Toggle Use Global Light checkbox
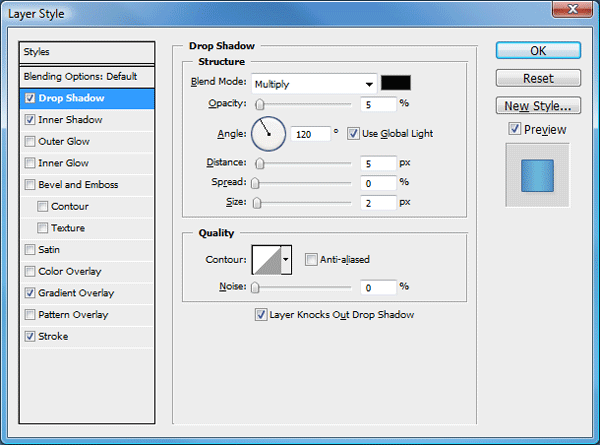Viewport: 600px width, 445px height. click(353, 134)
